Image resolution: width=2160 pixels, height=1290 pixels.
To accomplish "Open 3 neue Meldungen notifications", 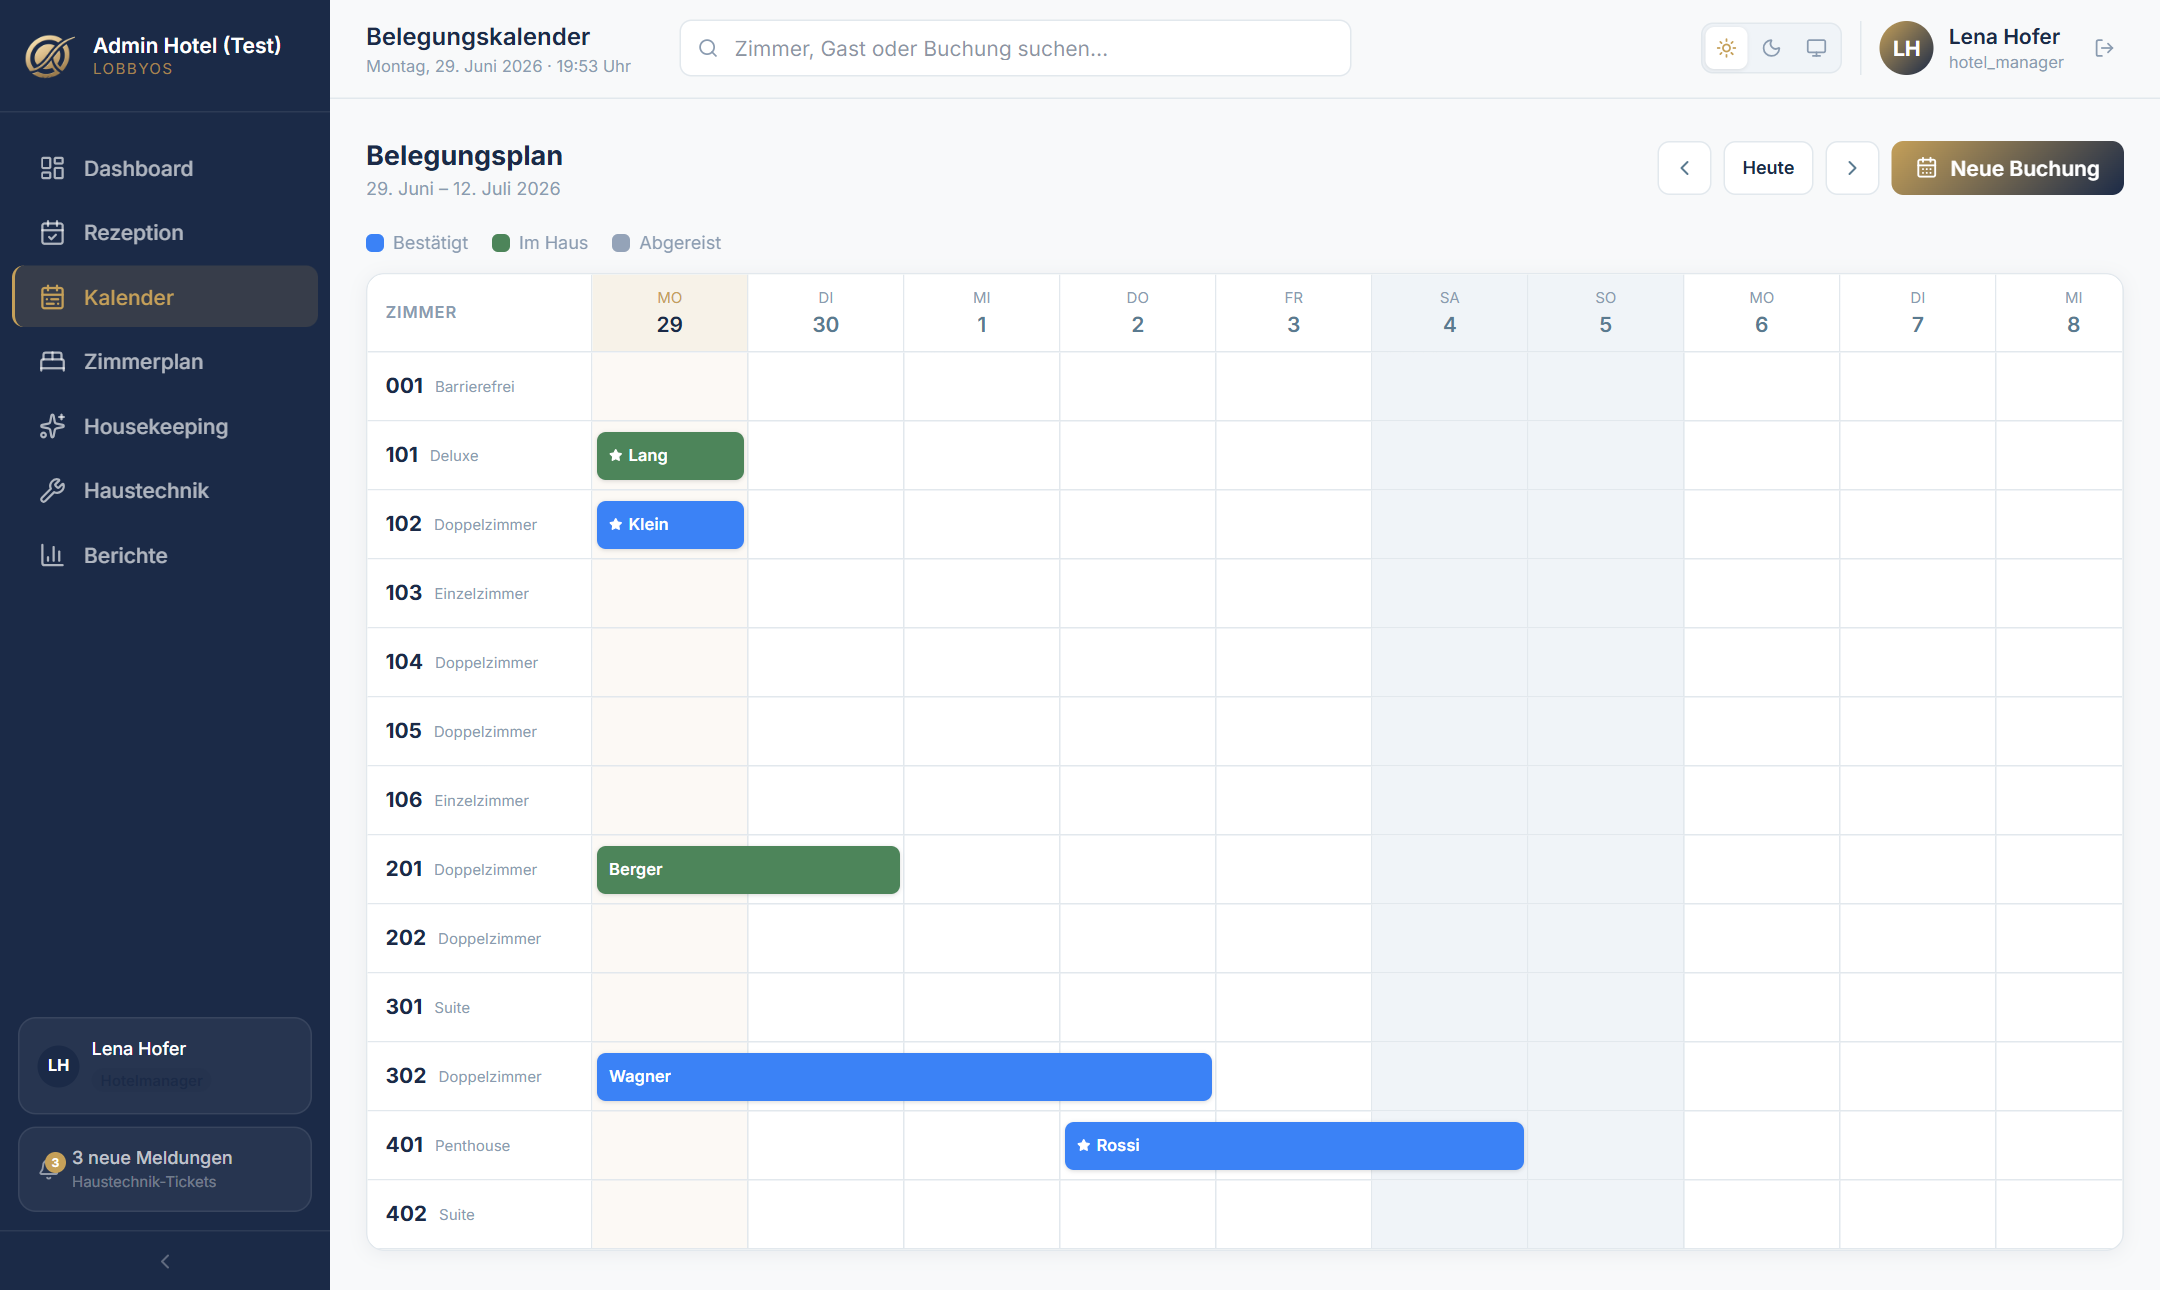I will point(165,1169).
